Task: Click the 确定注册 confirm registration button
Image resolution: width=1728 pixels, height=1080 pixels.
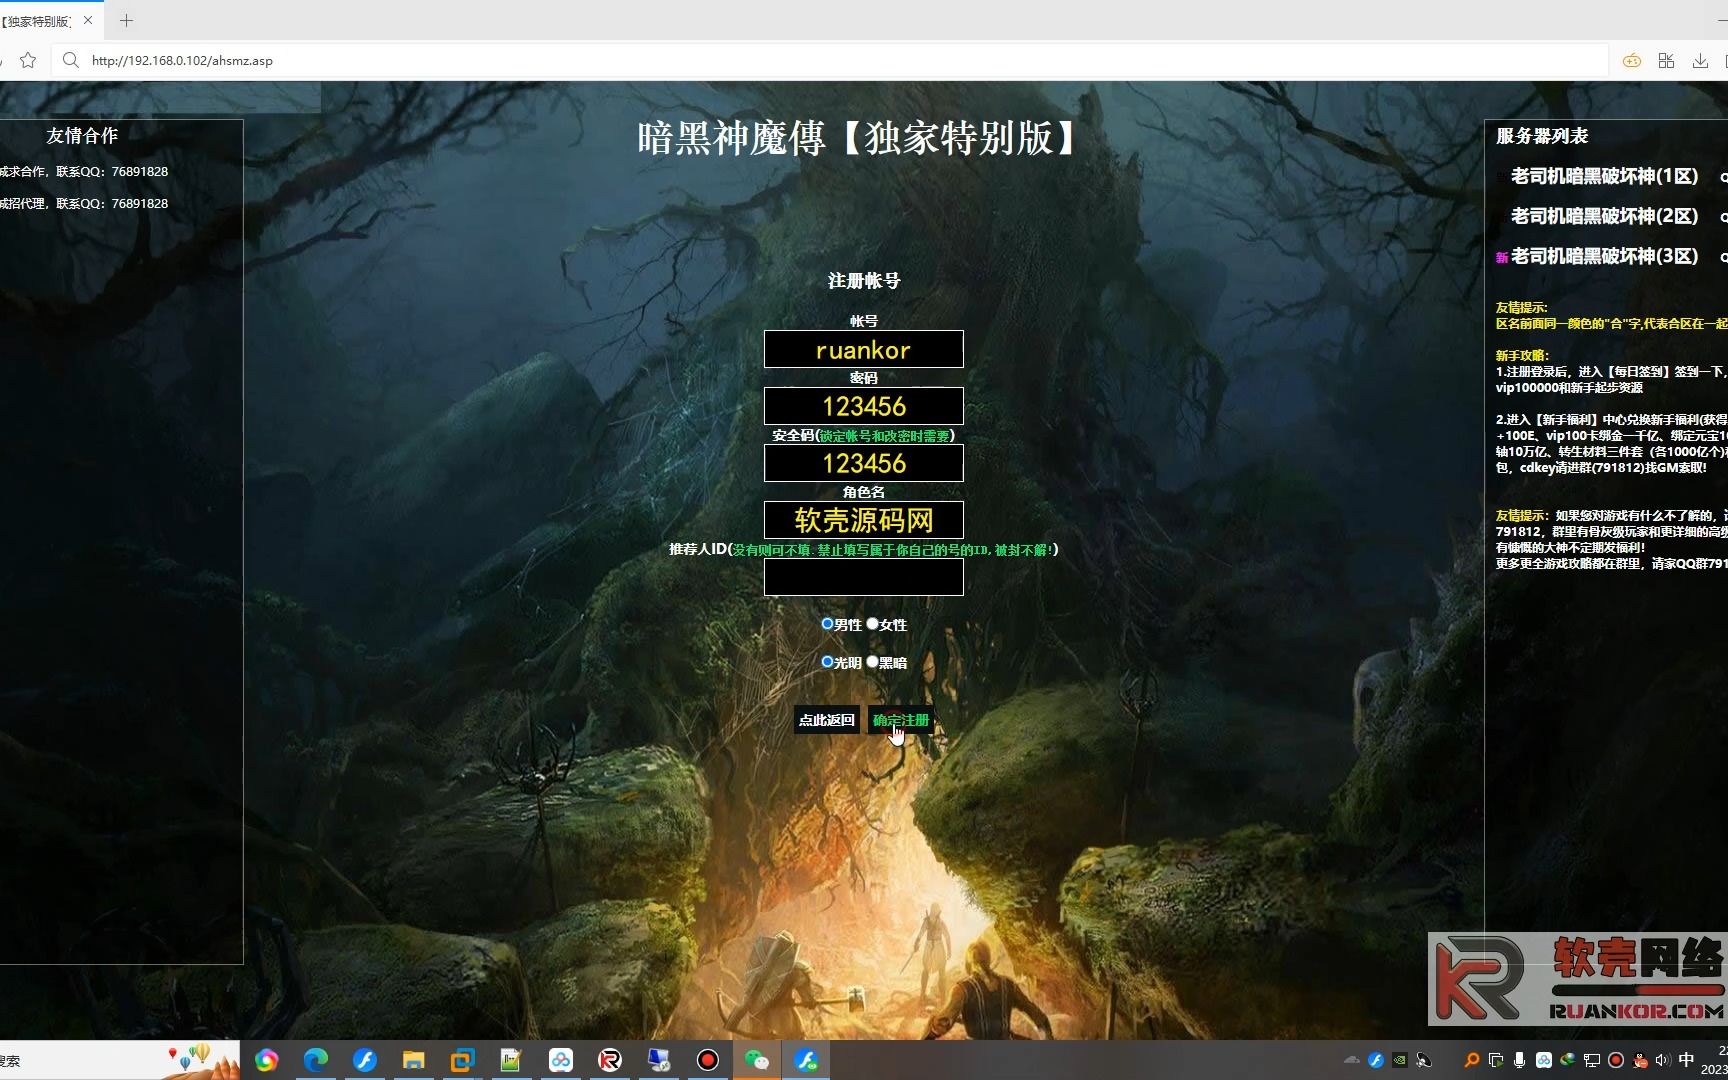Action: pos(901,720)
